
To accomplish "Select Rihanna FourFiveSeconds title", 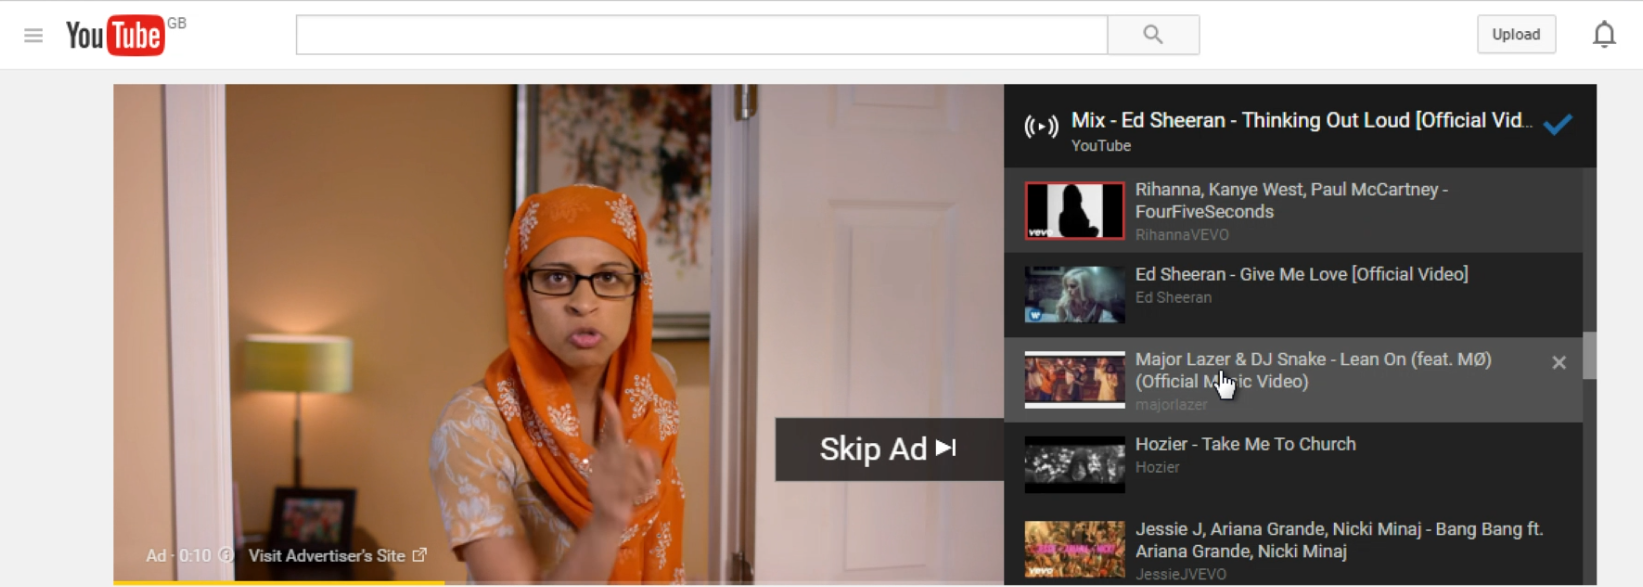I will (x=1291, y=200).
